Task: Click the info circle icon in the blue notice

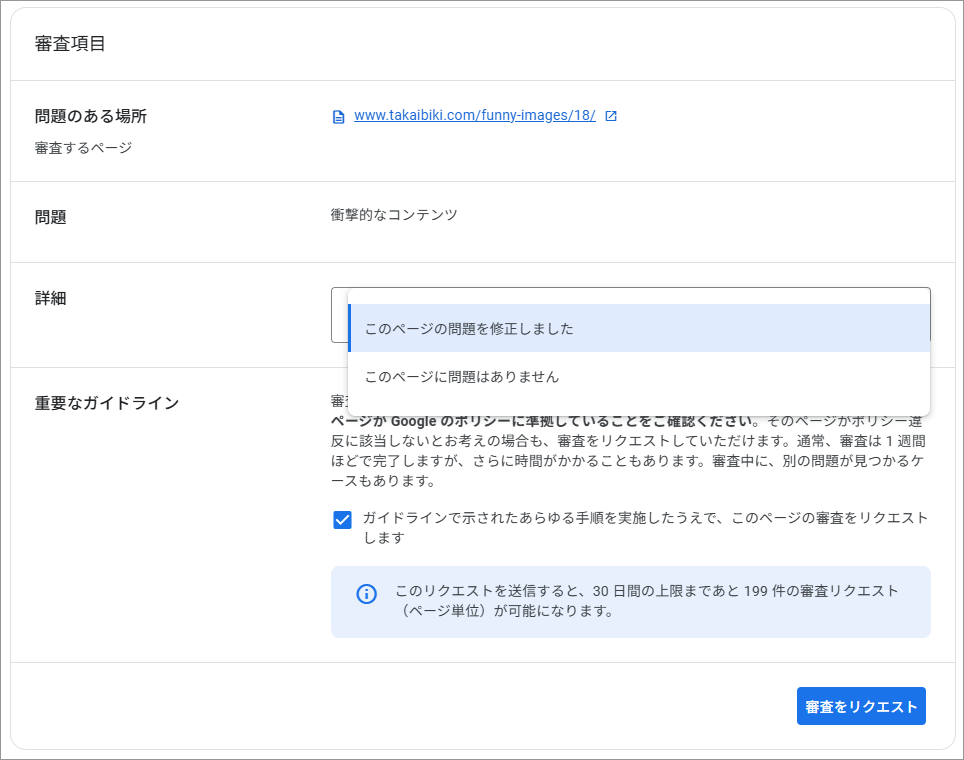Action: pyautogui.click(x=366, y=594)
